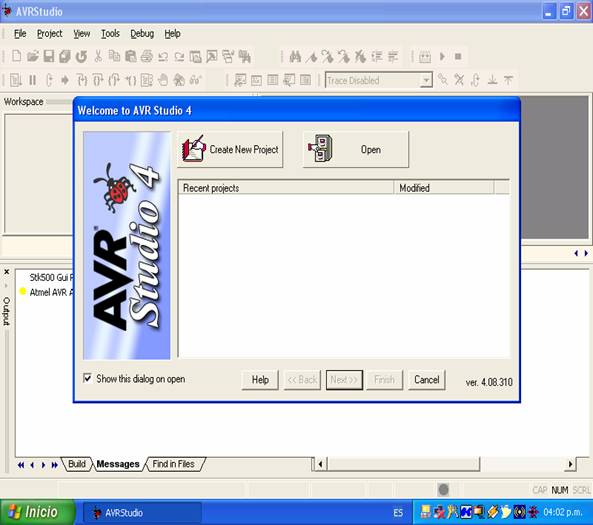The image size is (593, 525).
Task: Select the Messages output tab
Action: tap(118, 464)
